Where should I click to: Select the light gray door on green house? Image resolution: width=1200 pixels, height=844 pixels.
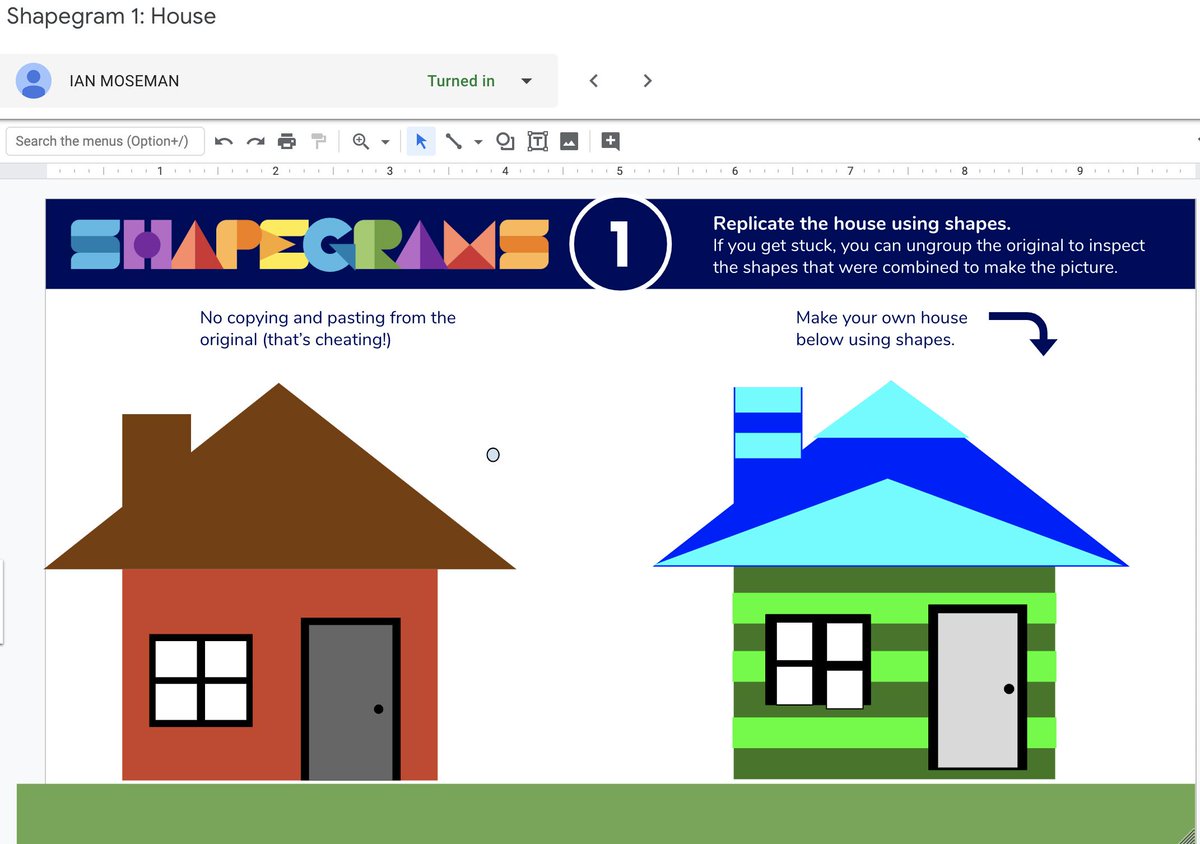pyautogui.click(x=978, y=688)
